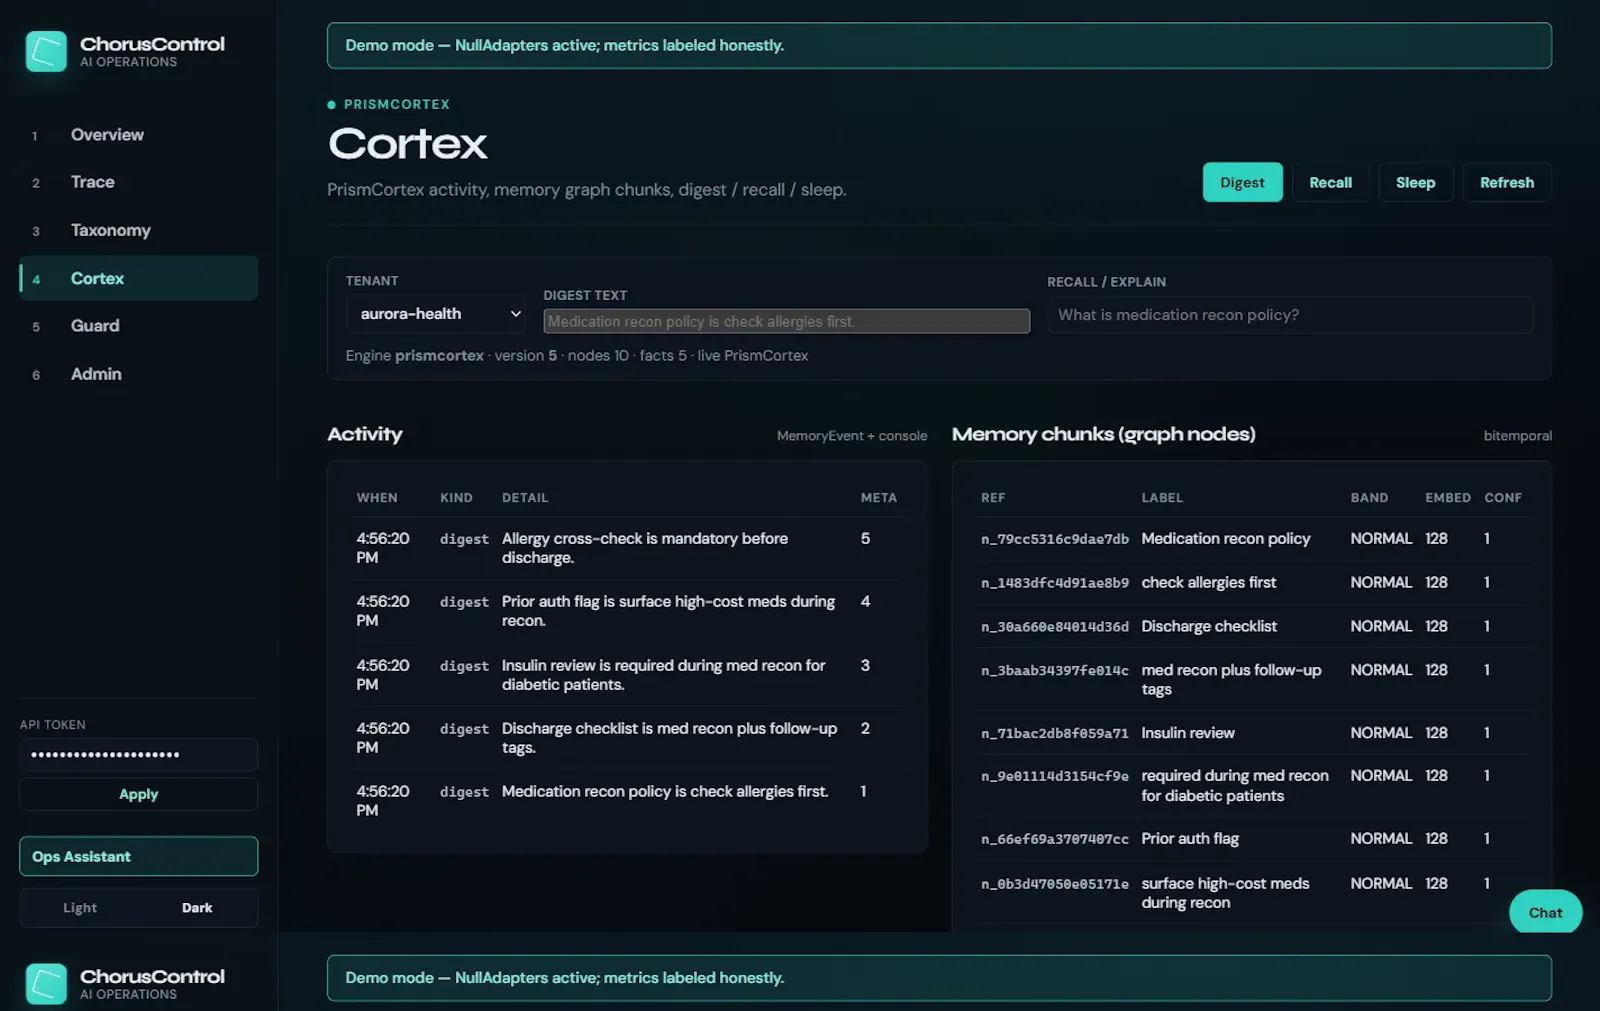Select activity row 'Allergy cross-check is mandatory before discharge'
Viewport: 1600px width, 1011px height.
click(627, 548)
